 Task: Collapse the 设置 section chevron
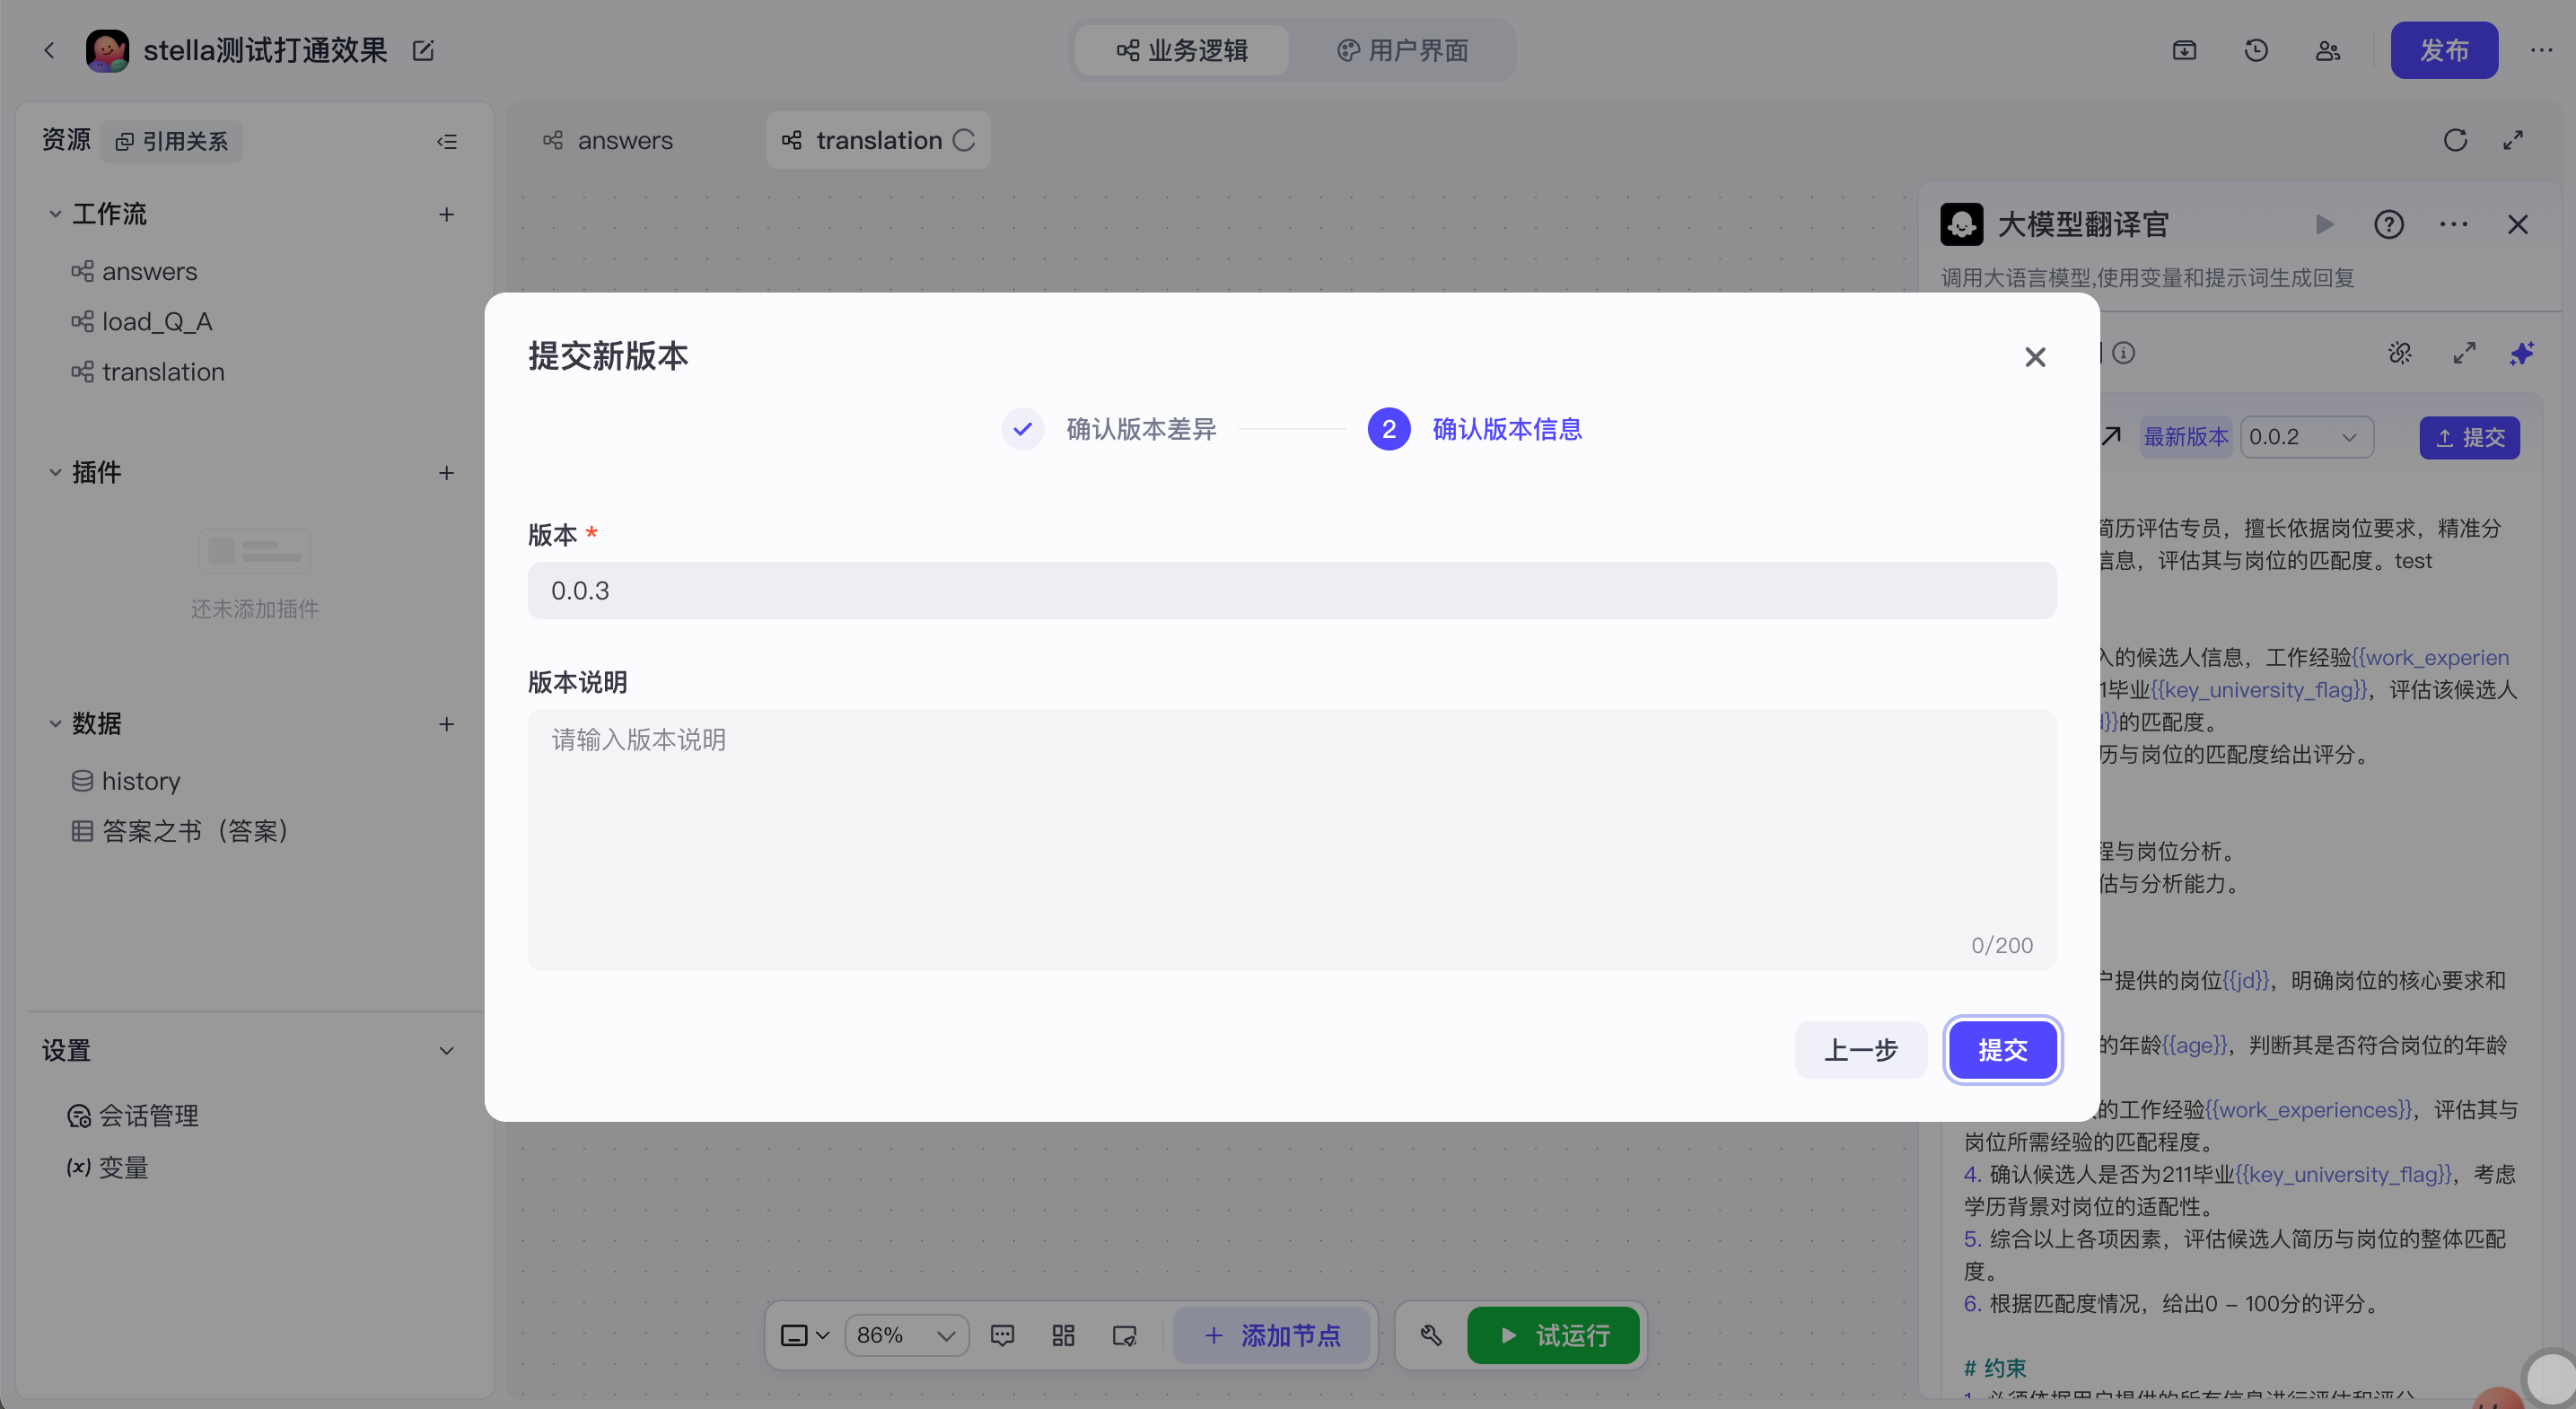pyautogui.click(x=446, y=1050)
